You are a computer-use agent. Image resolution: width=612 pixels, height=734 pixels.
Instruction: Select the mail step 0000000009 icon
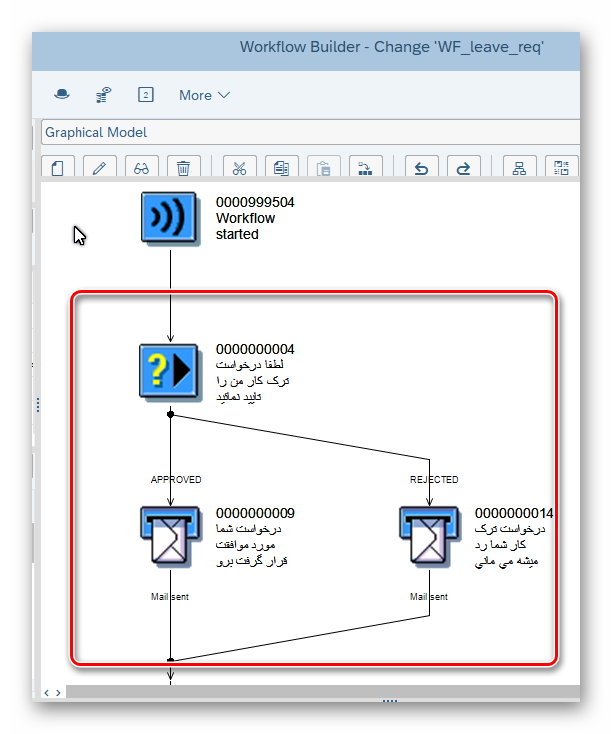pyautogui.click(x=169, y=537)
